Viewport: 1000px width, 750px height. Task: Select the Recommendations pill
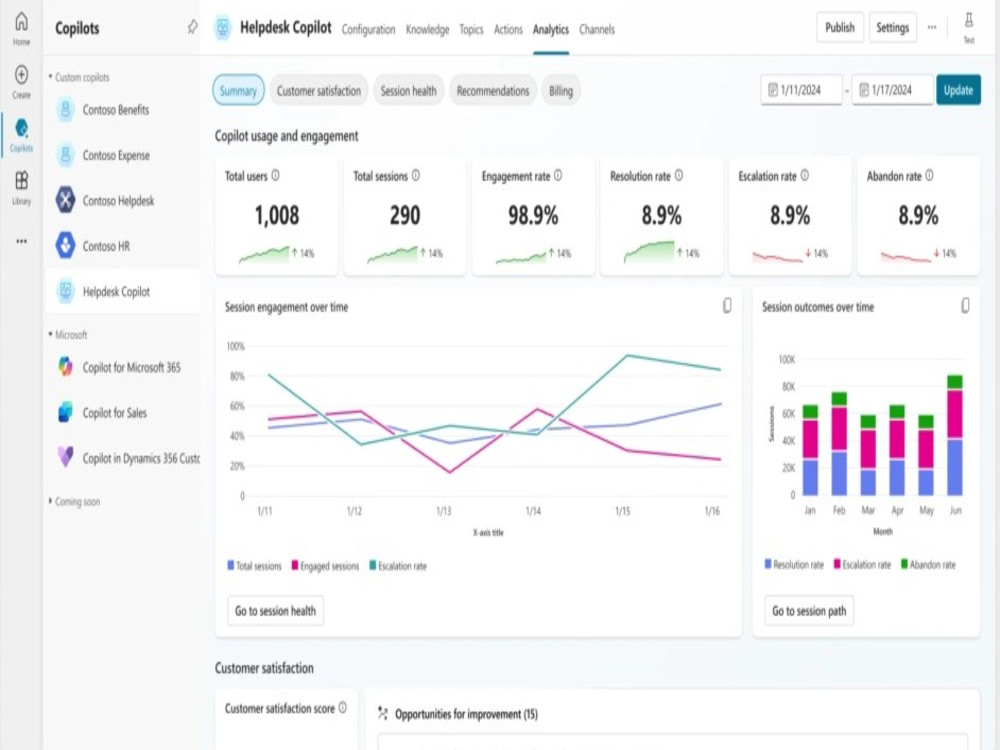493,91
